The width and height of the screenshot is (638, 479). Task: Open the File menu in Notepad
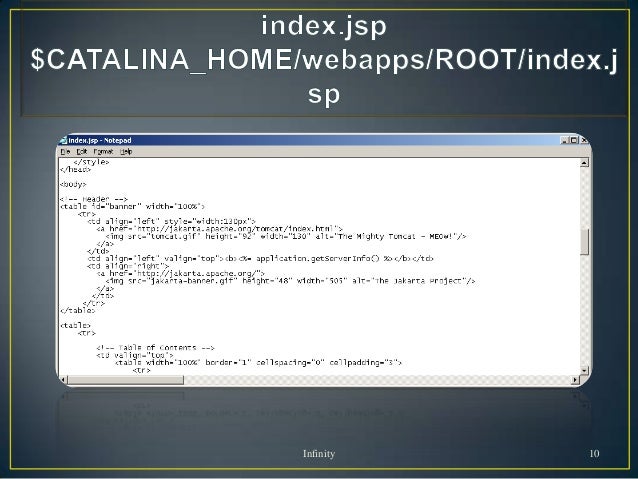coord(65,151)
